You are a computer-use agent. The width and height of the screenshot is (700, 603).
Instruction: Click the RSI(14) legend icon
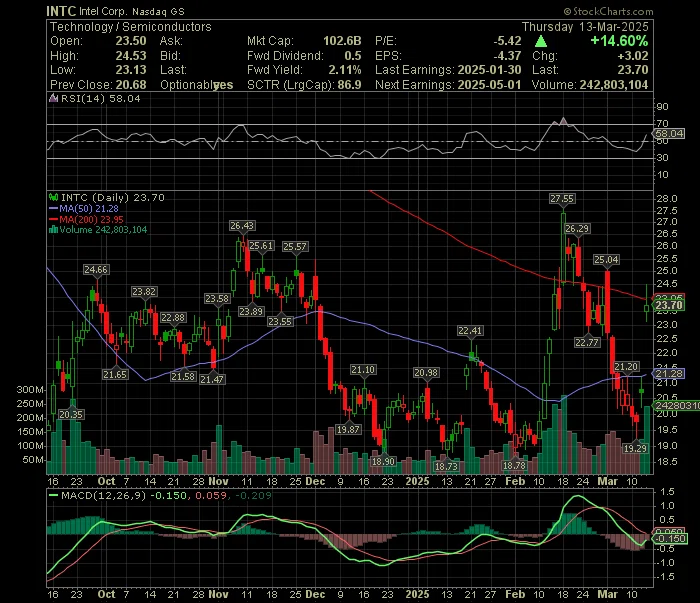coord(53,98)
